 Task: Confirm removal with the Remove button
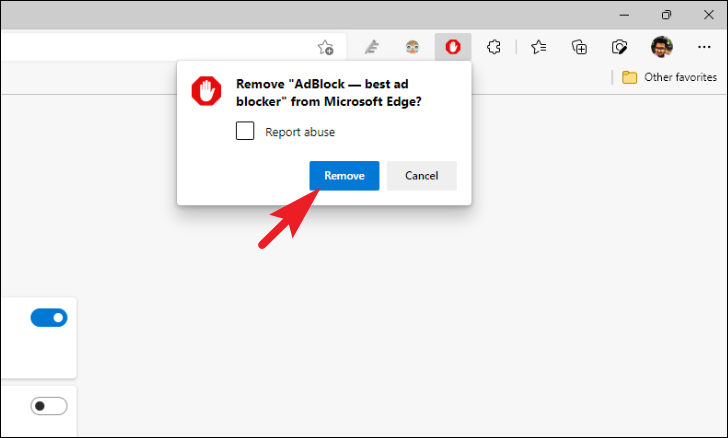click(x=344, y=176)
